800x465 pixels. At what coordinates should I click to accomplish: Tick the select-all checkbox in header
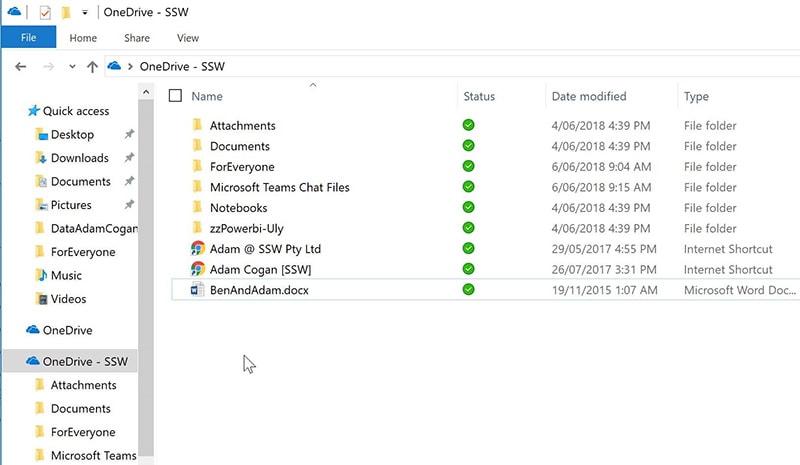coord(176,96)
